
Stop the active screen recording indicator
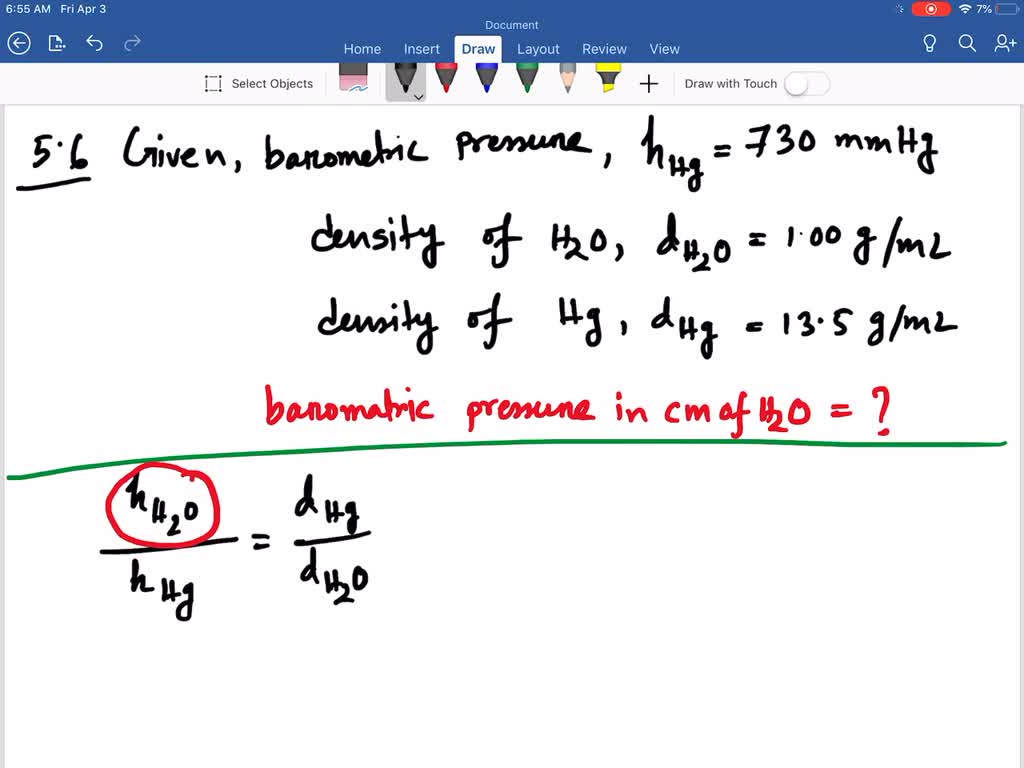coord(930,8)
